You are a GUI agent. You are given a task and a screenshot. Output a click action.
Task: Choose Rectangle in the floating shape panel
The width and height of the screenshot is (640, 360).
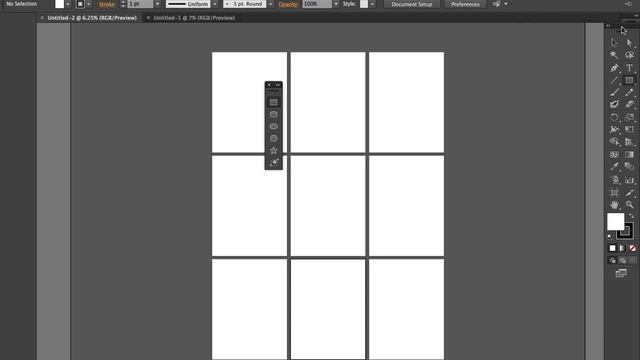pyautogui.click(x=273, y=102)
